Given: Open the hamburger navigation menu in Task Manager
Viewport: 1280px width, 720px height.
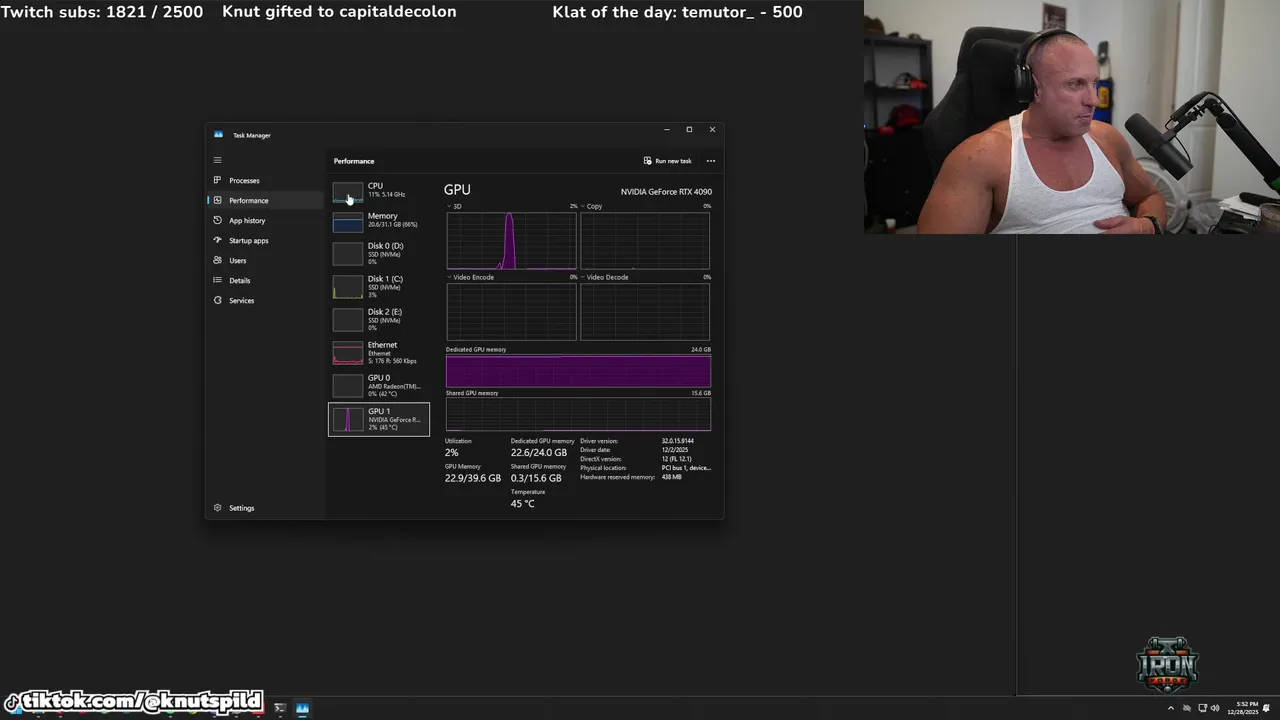Looking at the screenshot, I should tap(217, 160).
